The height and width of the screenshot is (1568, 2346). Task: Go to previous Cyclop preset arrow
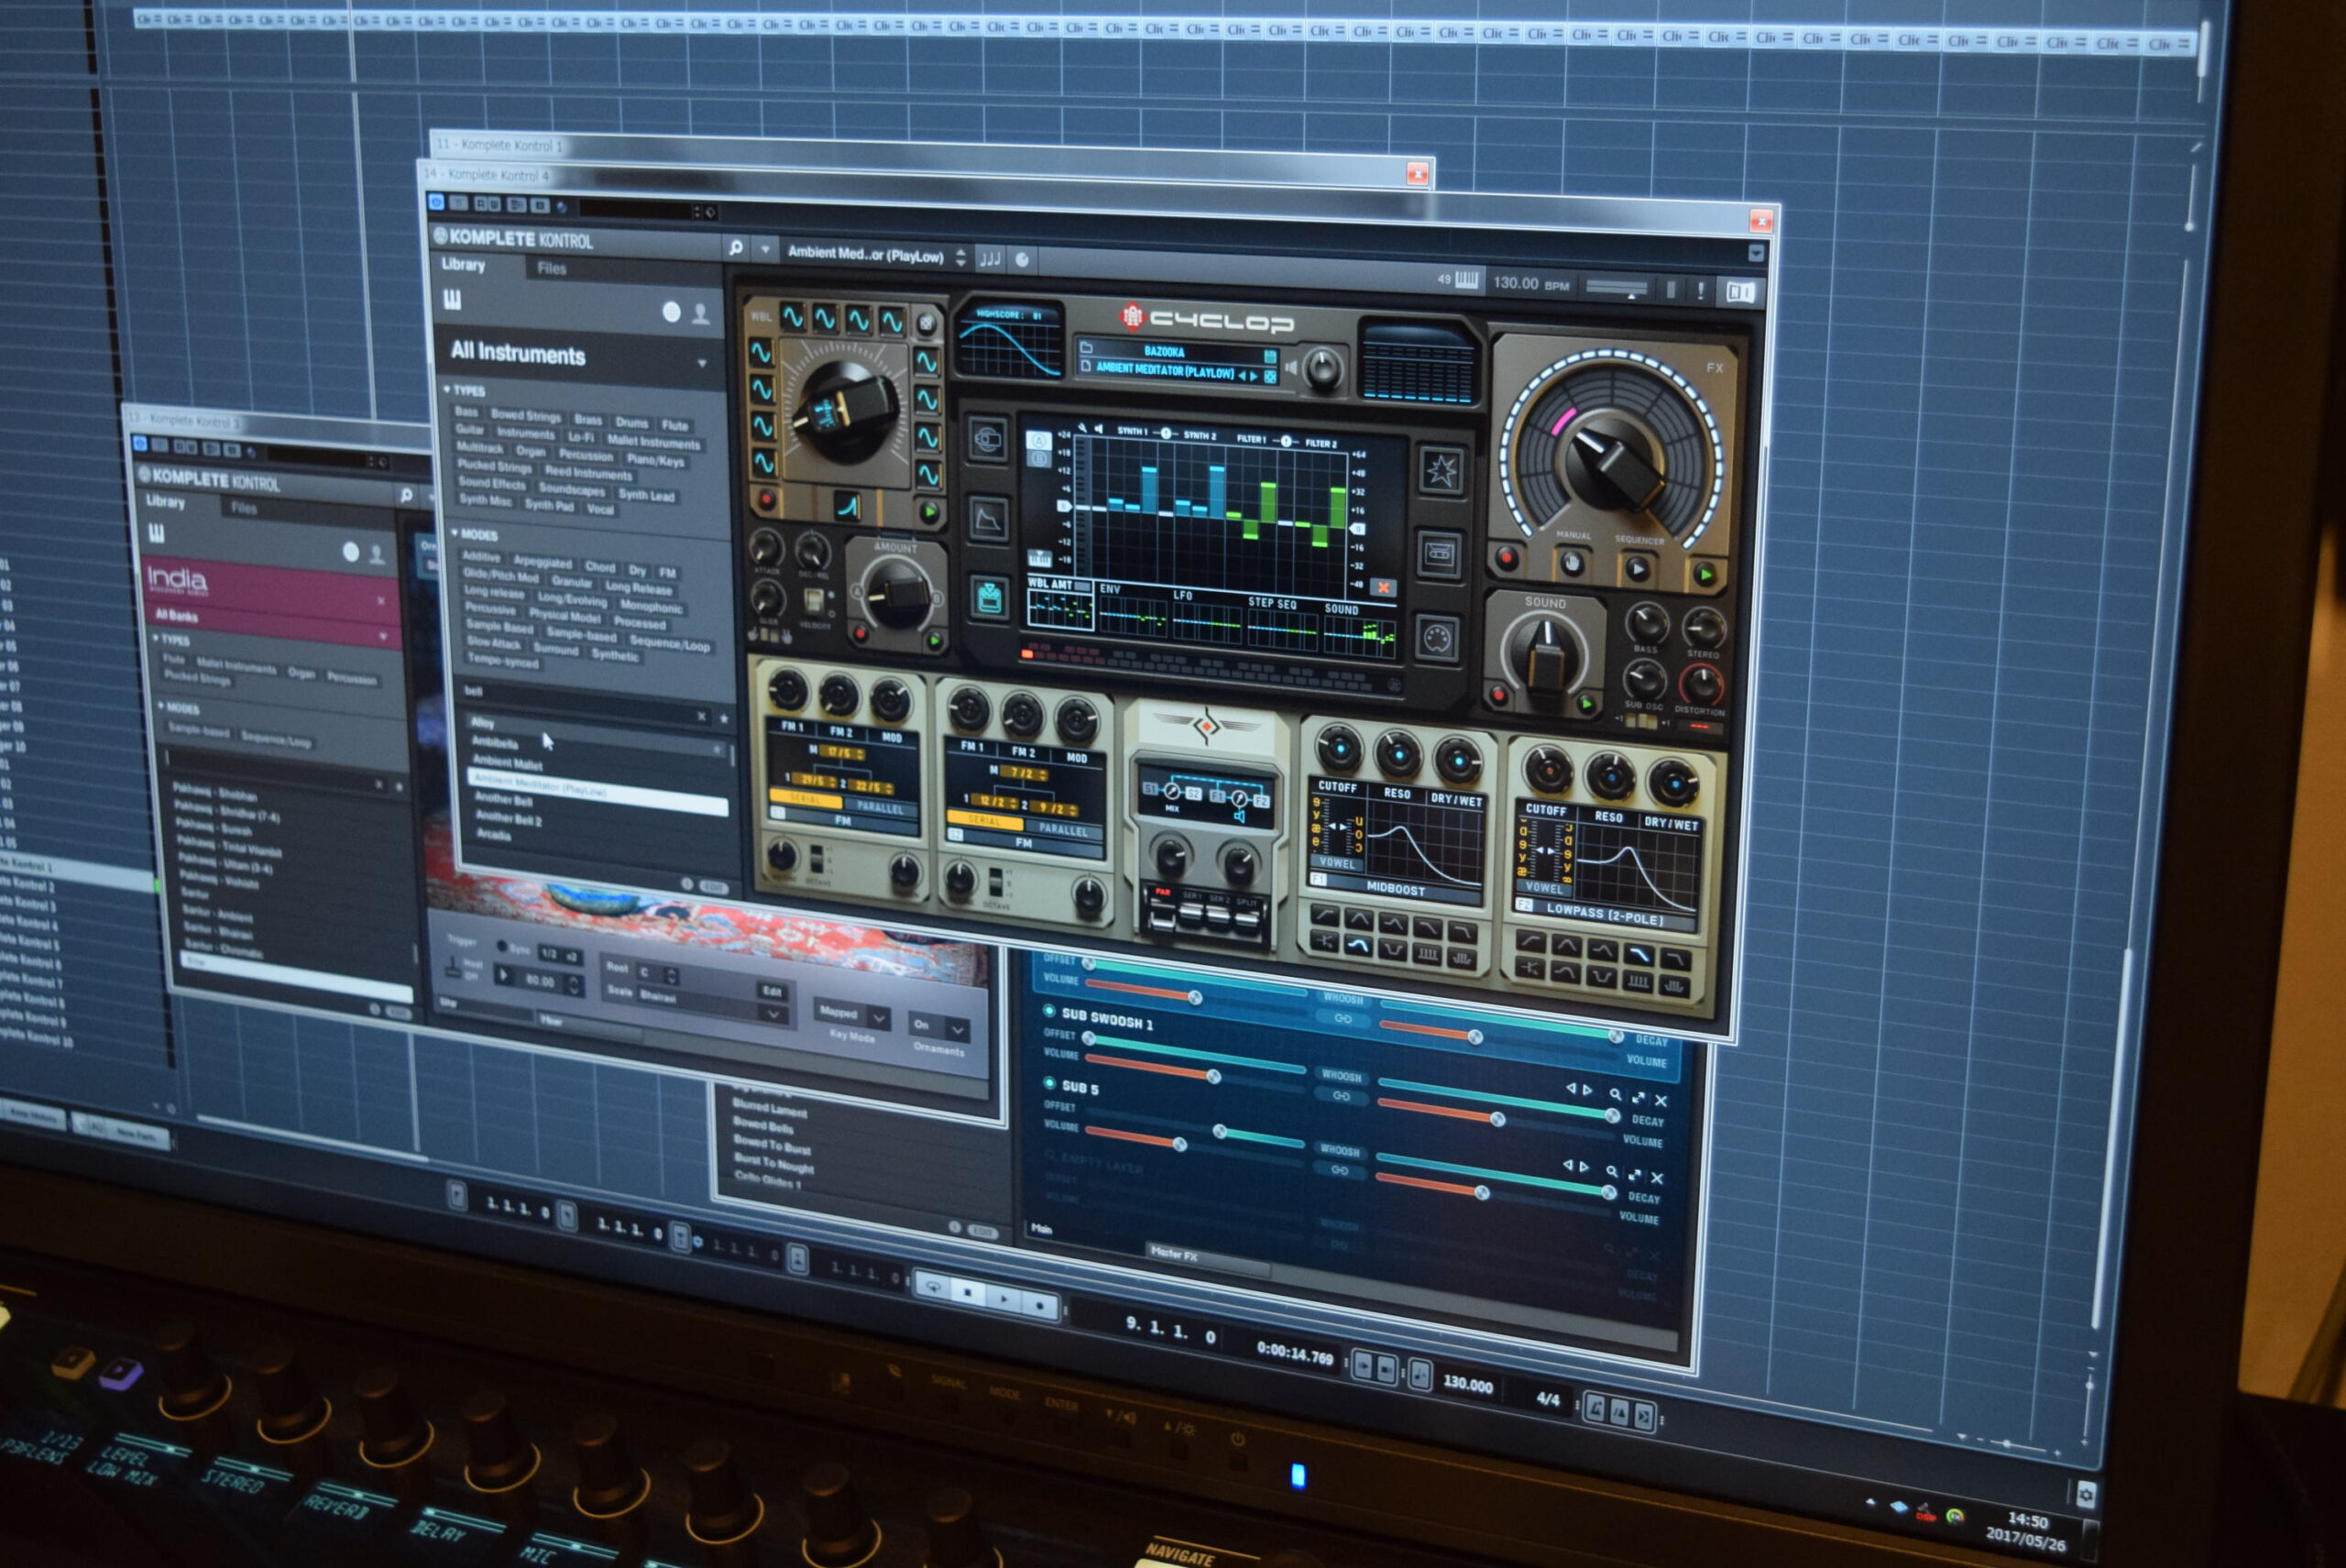[1242, 375]
